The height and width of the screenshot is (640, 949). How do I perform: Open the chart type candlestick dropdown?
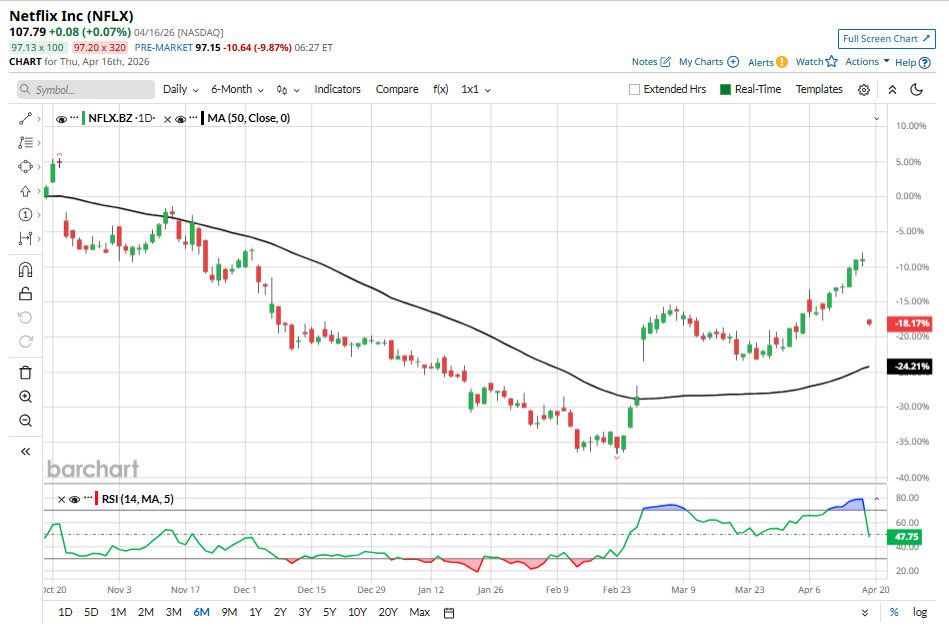[287, 90]
